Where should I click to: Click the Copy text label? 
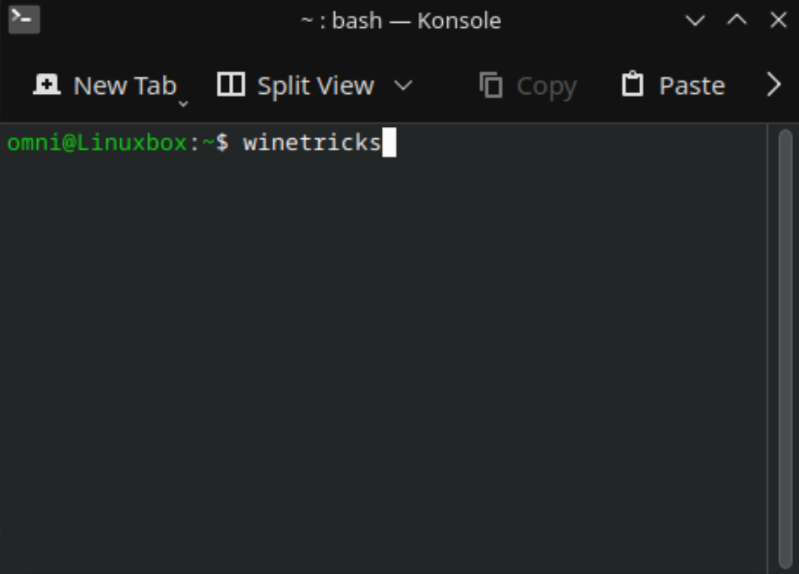pyautogui.click(x=546, y=86)
